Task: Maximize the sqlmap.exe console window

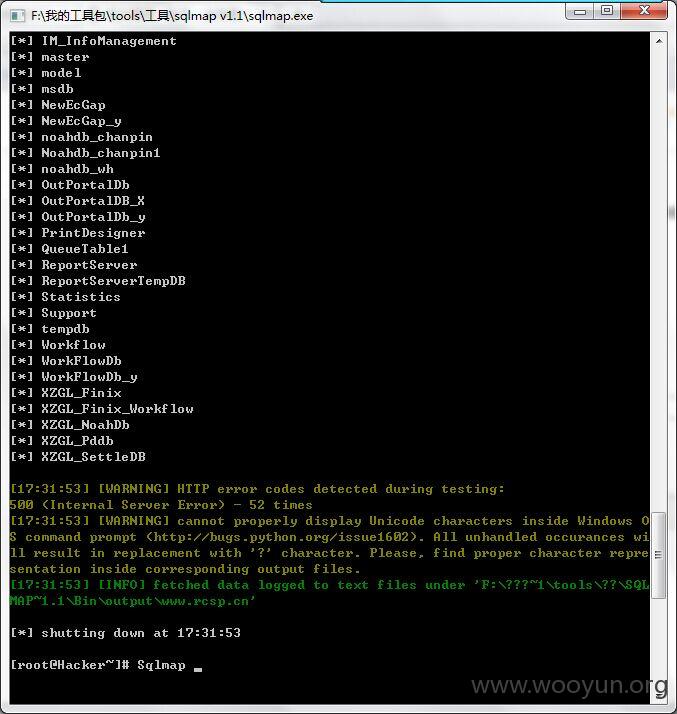Action: pos(607,11)
